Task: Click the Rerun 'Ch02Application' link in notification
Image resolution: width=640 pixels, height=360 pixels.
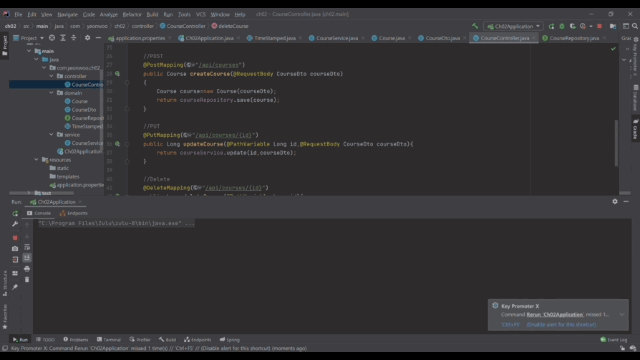Action: (x=555, y=315)
